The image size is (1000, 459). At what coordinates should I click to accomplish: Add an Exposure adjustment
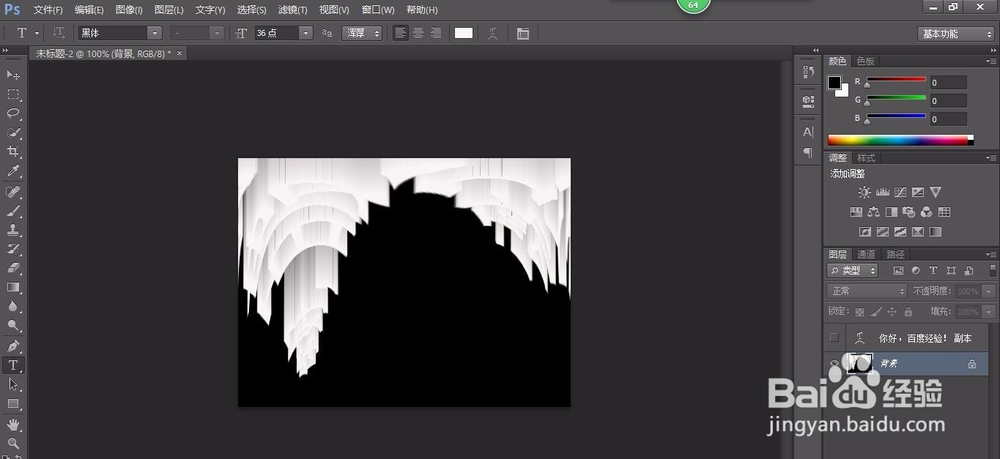918,192
